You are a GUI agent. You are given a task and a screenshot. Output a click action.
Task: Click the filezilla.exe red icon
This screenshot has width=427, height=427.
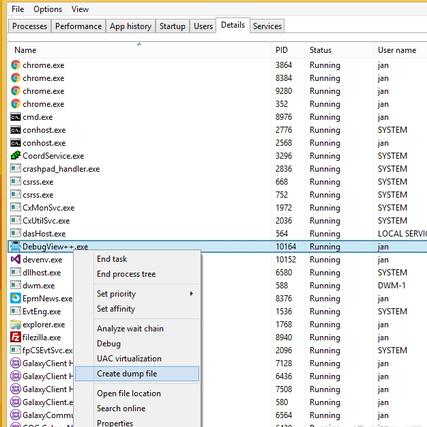point(15,337)
